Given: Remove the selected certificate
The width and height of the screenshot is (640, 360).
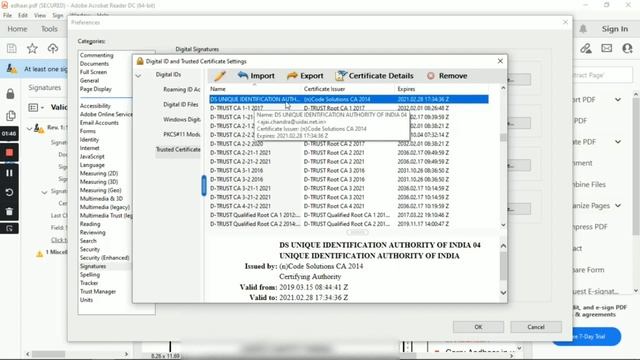Looking at the screenshot, I should point(447,76).
